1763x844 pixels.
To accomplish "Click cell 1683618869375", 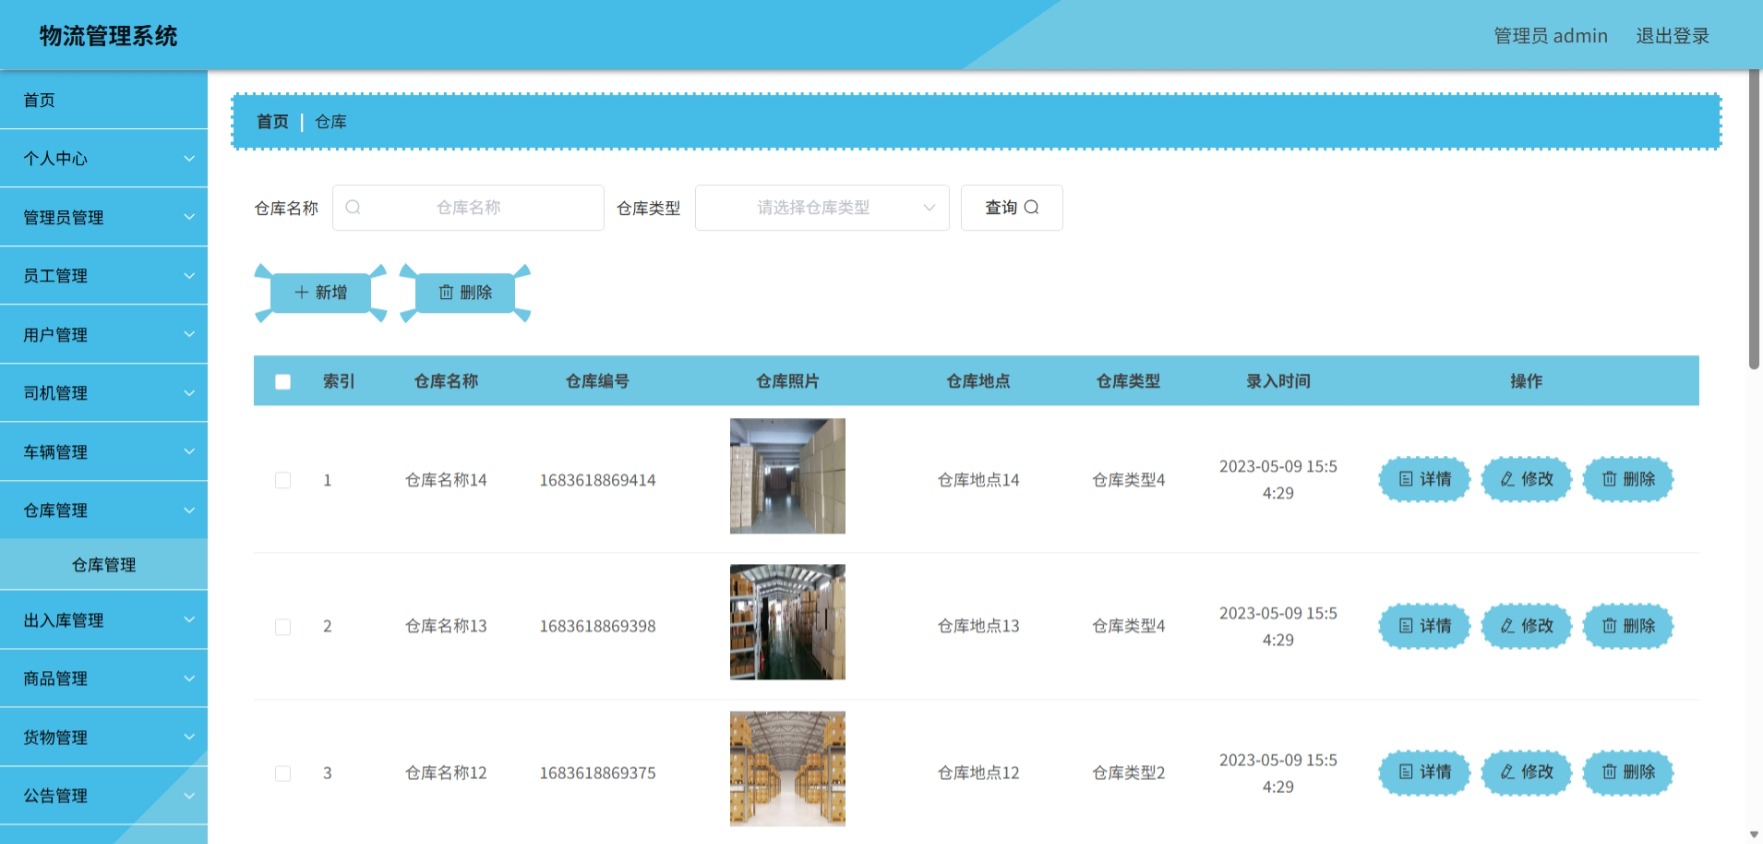I will (598, 773).
